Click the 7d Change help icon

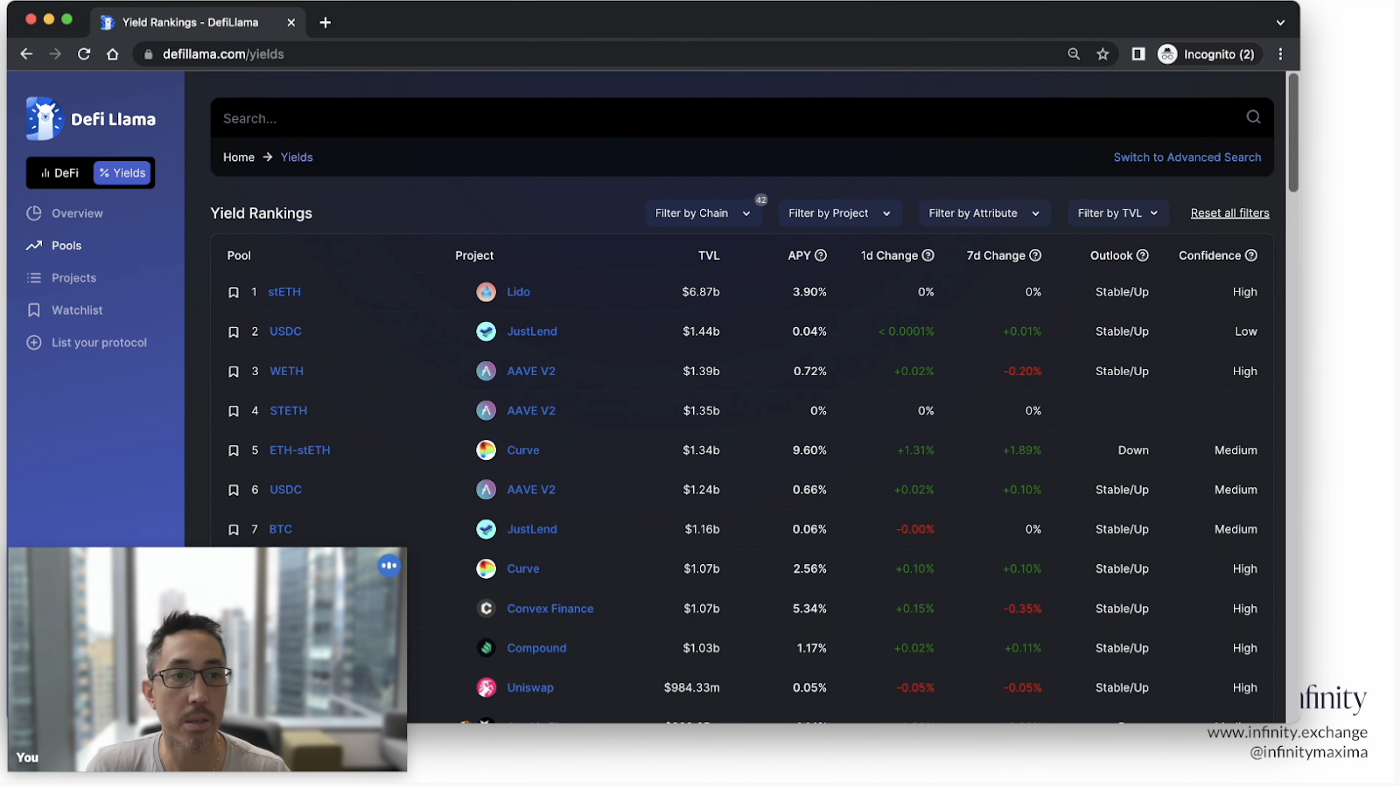[1035, 256]
